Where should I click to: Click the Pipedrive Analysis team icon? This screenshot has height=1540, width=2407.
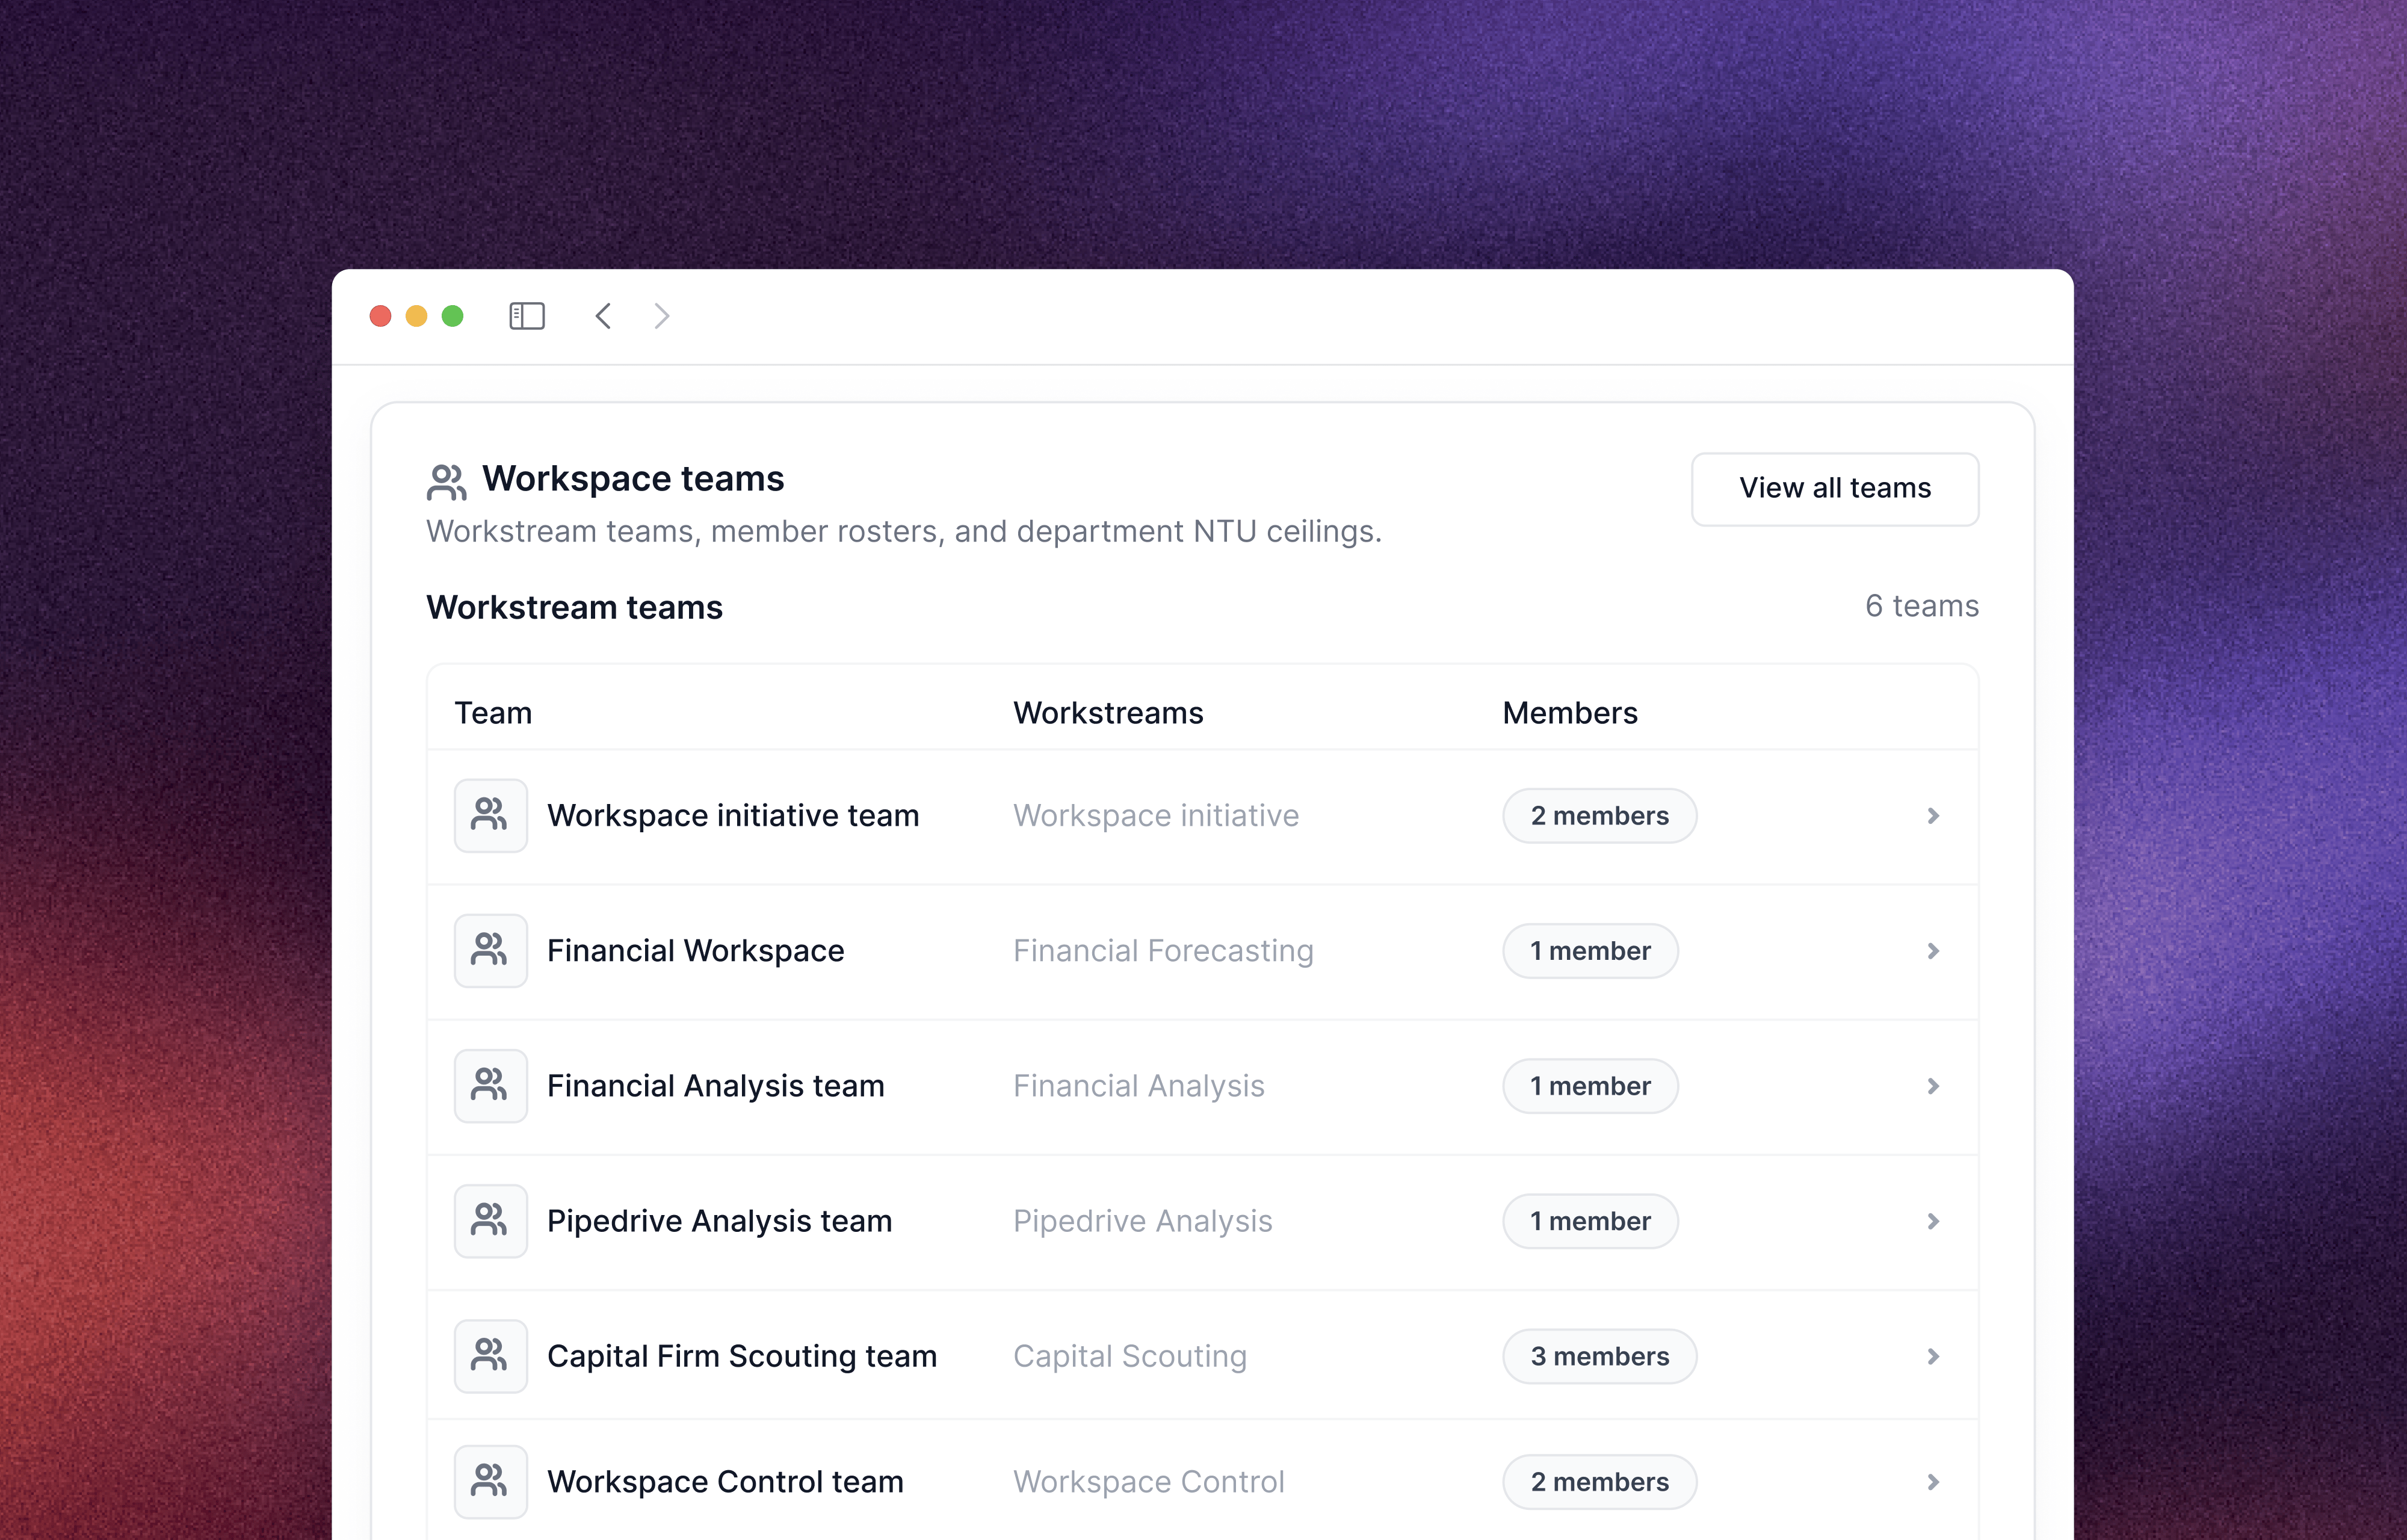pyautogui.click(x=490, y=1221)
